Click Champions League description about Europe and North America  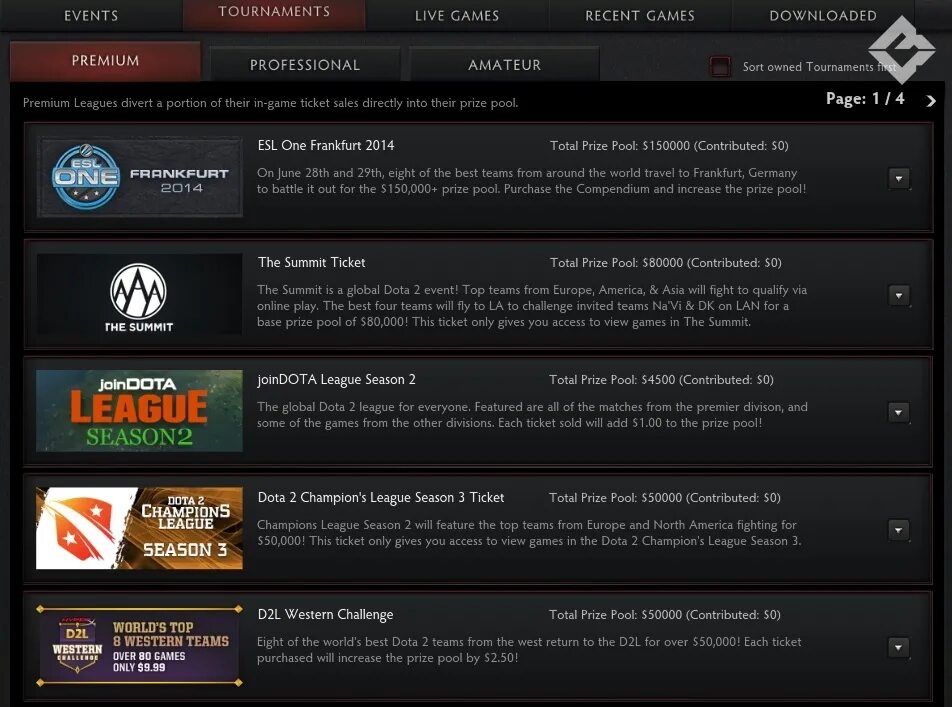click(x=529, y=533)
